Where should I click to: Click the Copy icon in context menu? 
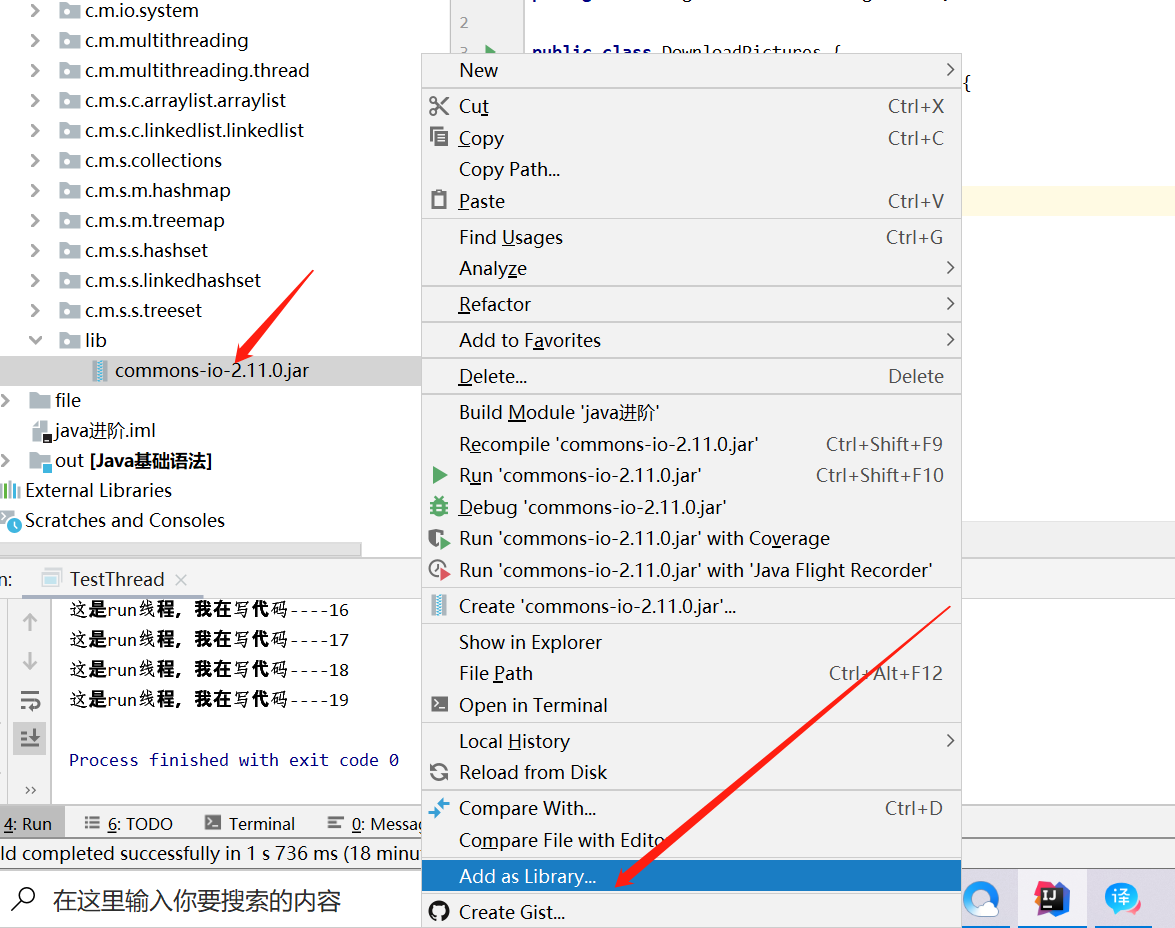point(439,137)
